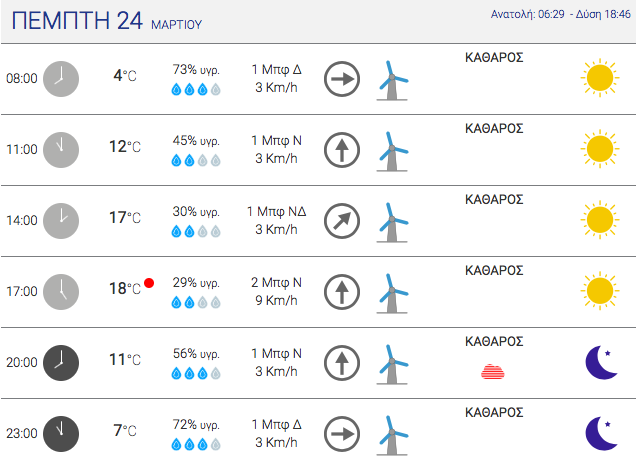Click the east-pointing wind arrow at 08:00

342,79
